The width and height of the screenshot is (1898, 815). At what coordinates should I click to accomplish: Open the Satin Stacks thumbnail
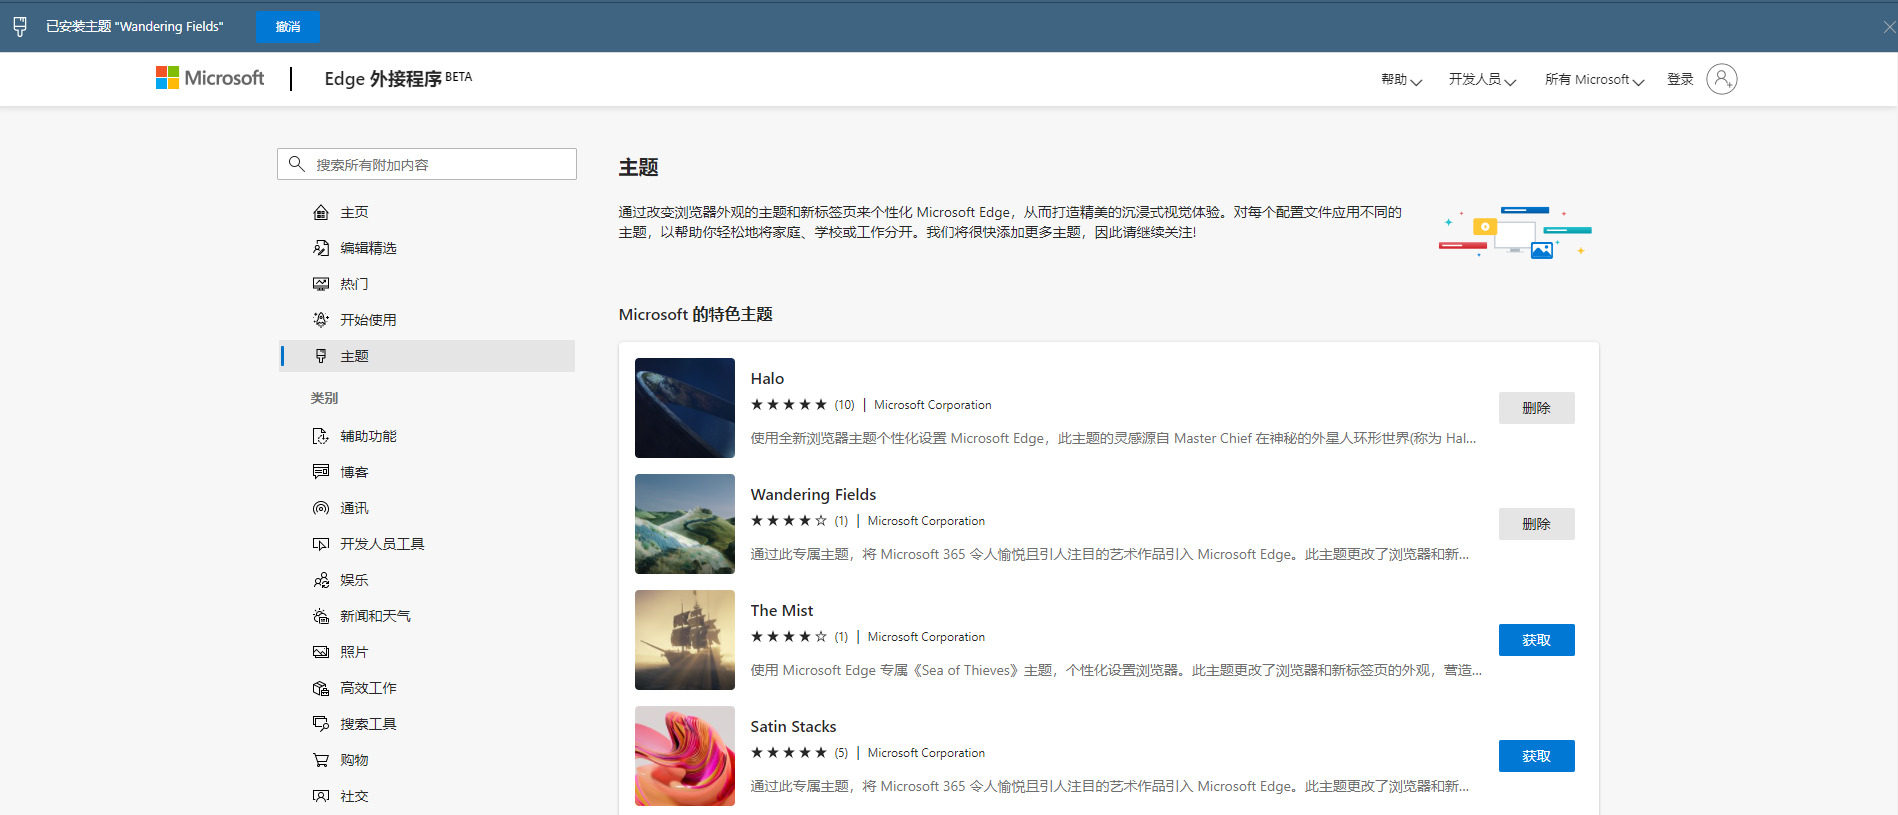pos(685,756)
